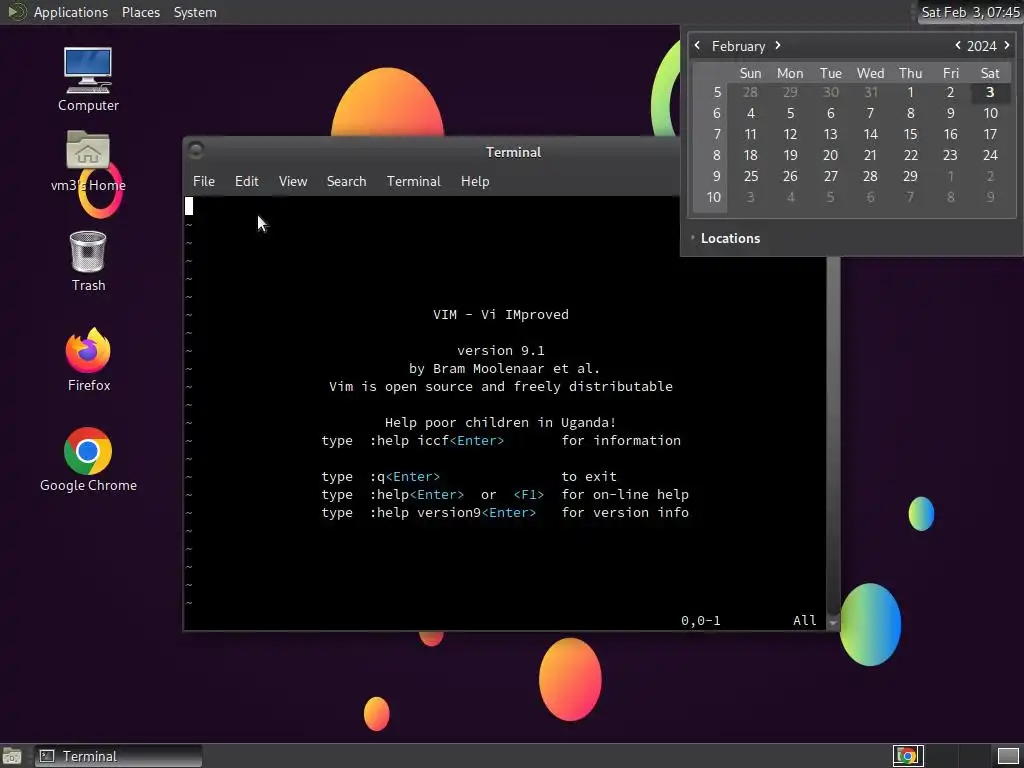Click 'version 9.1' text in Vim
Screen dimensions: 1024x768
500,351
